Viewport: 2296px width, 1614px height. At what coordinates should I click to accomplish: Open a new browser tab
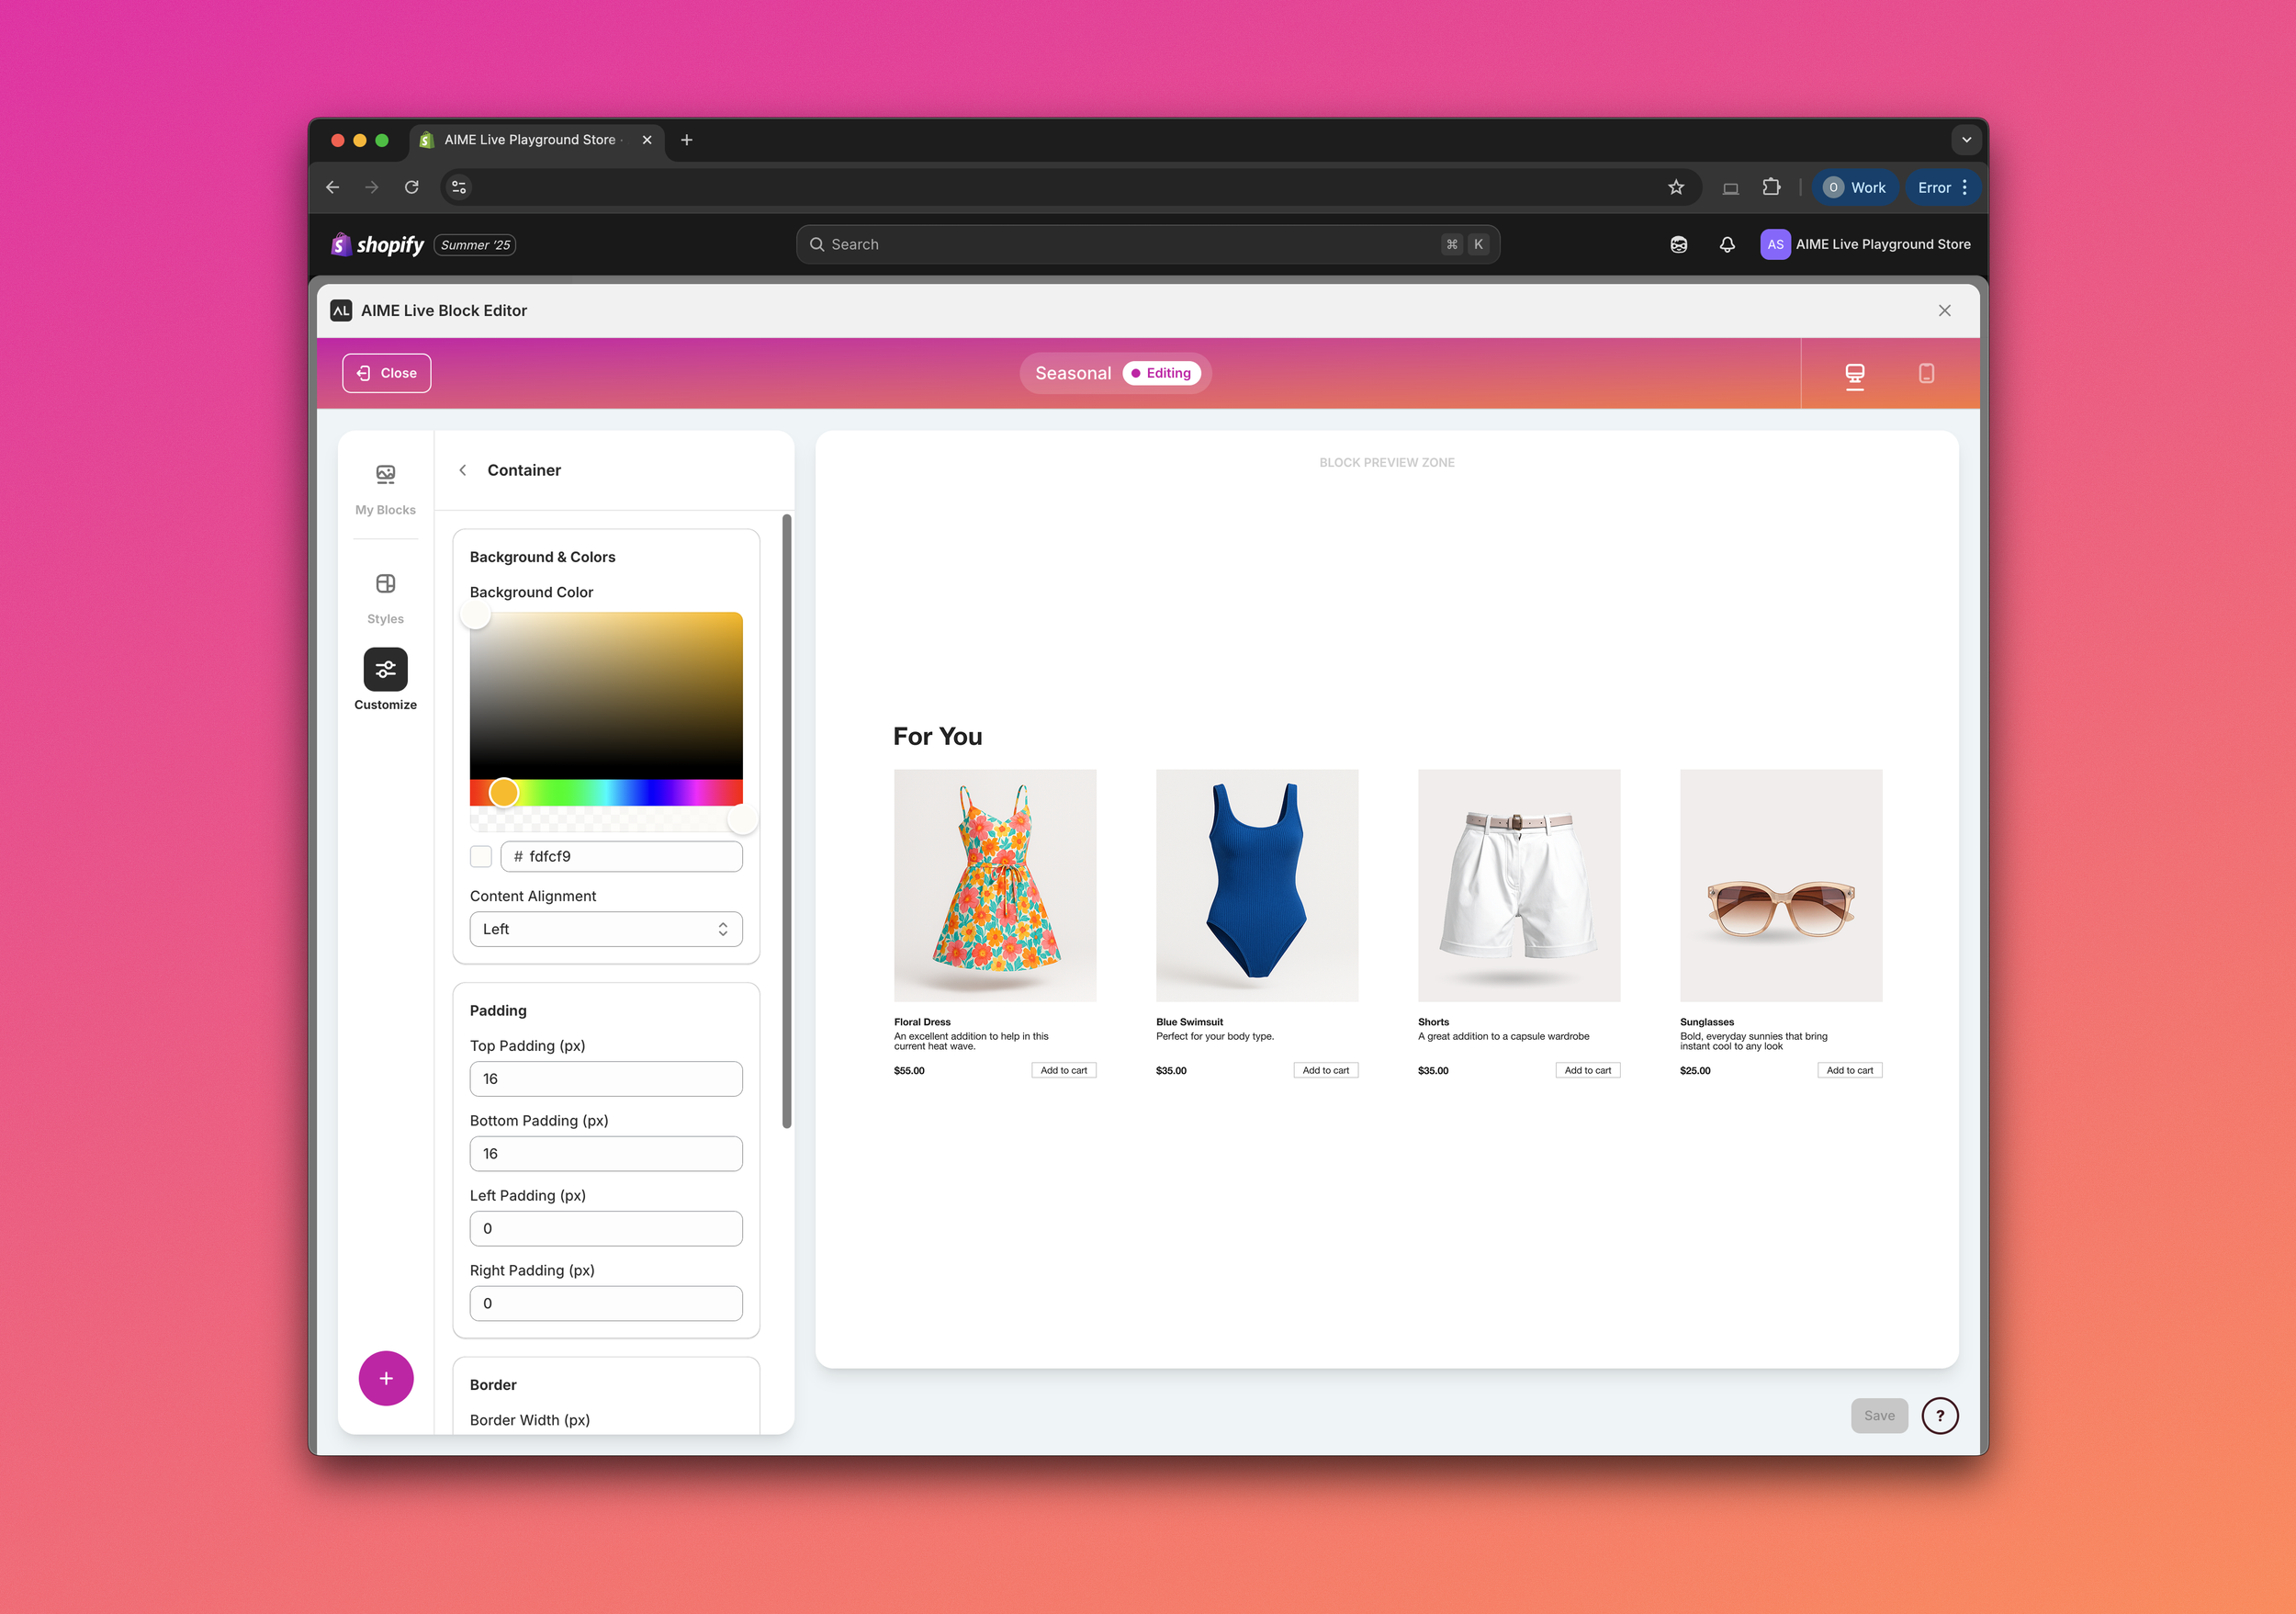(686, 140)
